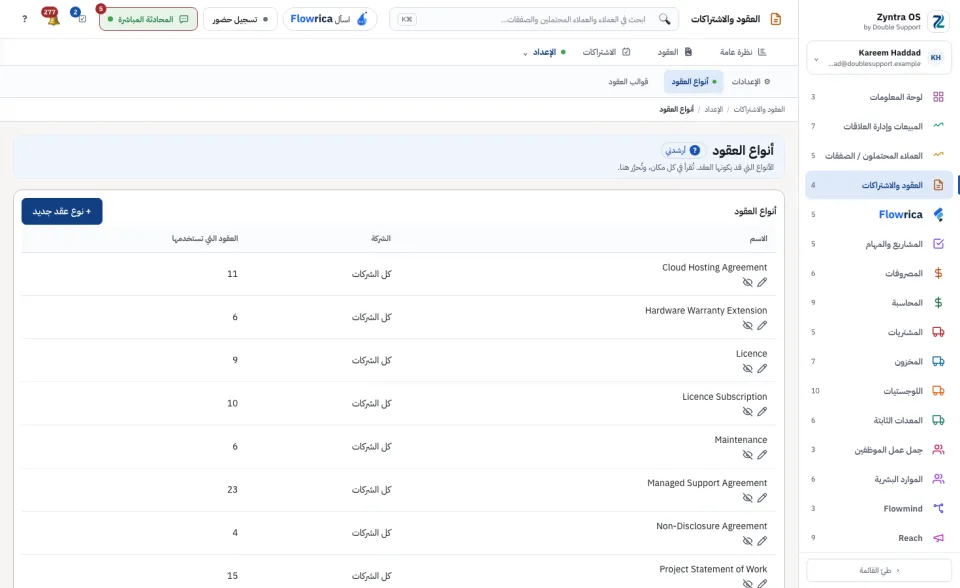Edit the Hardware Warranty Extension type

pos(762,325)
